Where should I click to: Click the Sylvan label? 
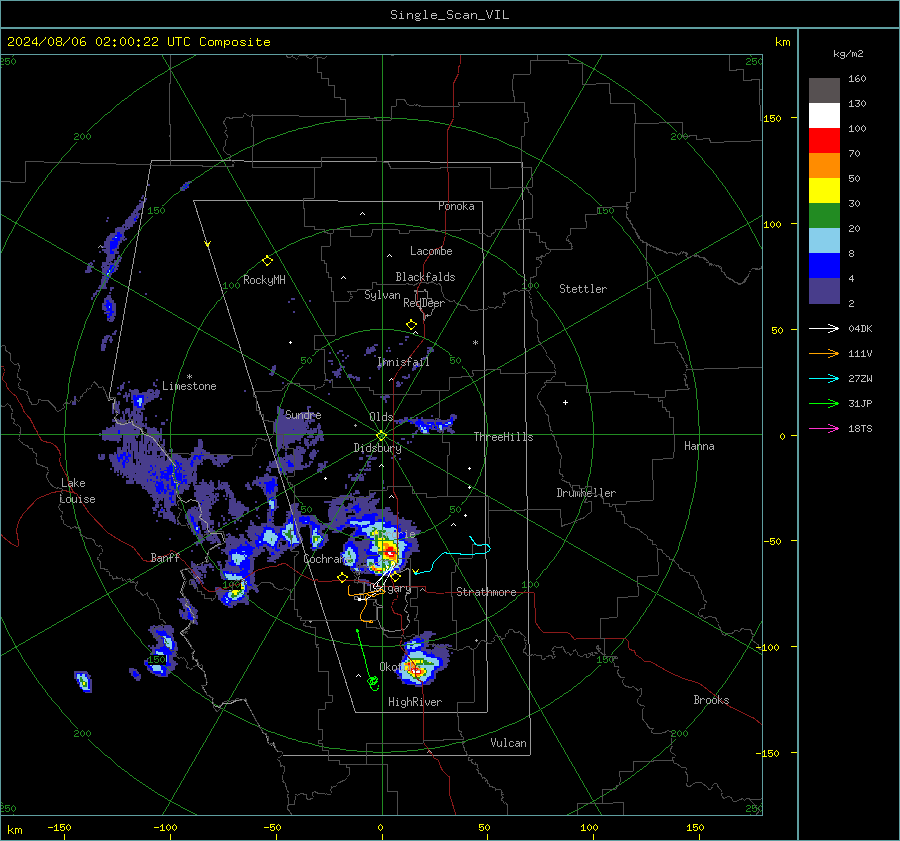(382, 296)
